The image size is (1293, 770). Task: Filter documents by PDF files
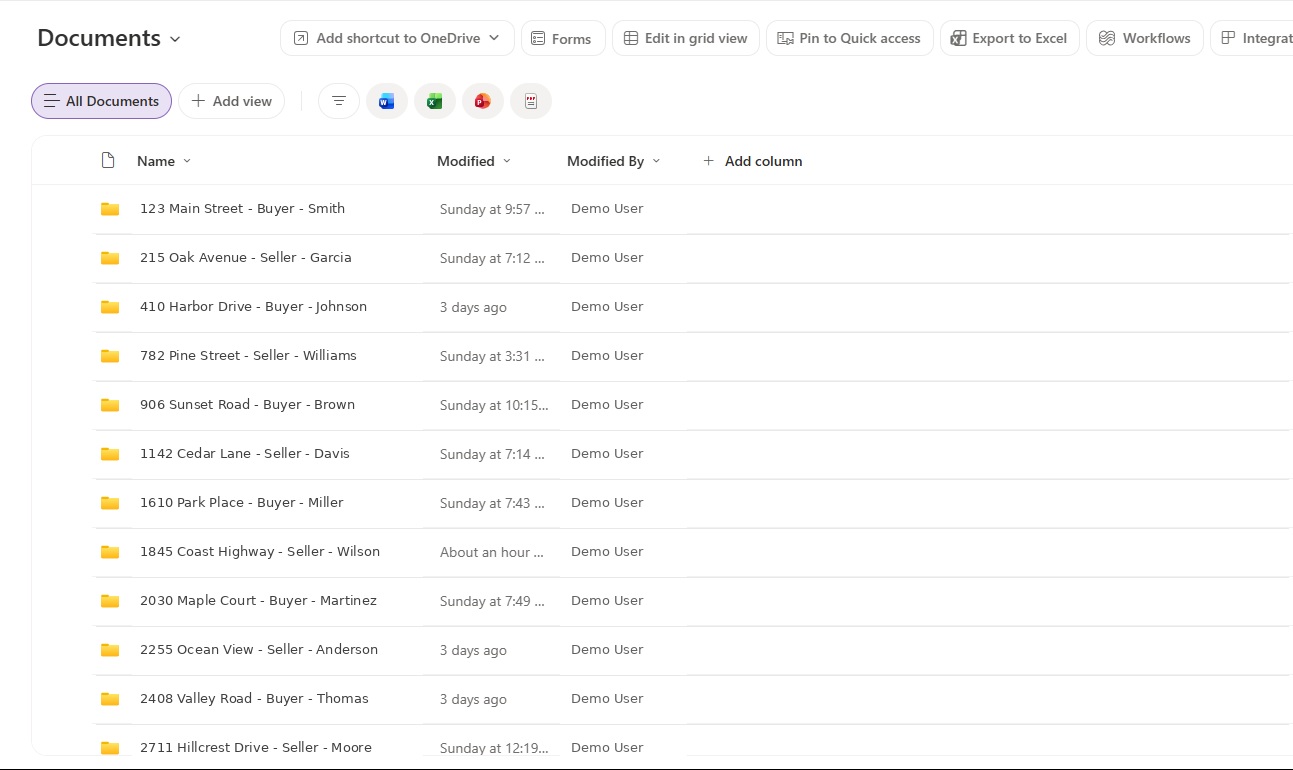click(531, 101)
